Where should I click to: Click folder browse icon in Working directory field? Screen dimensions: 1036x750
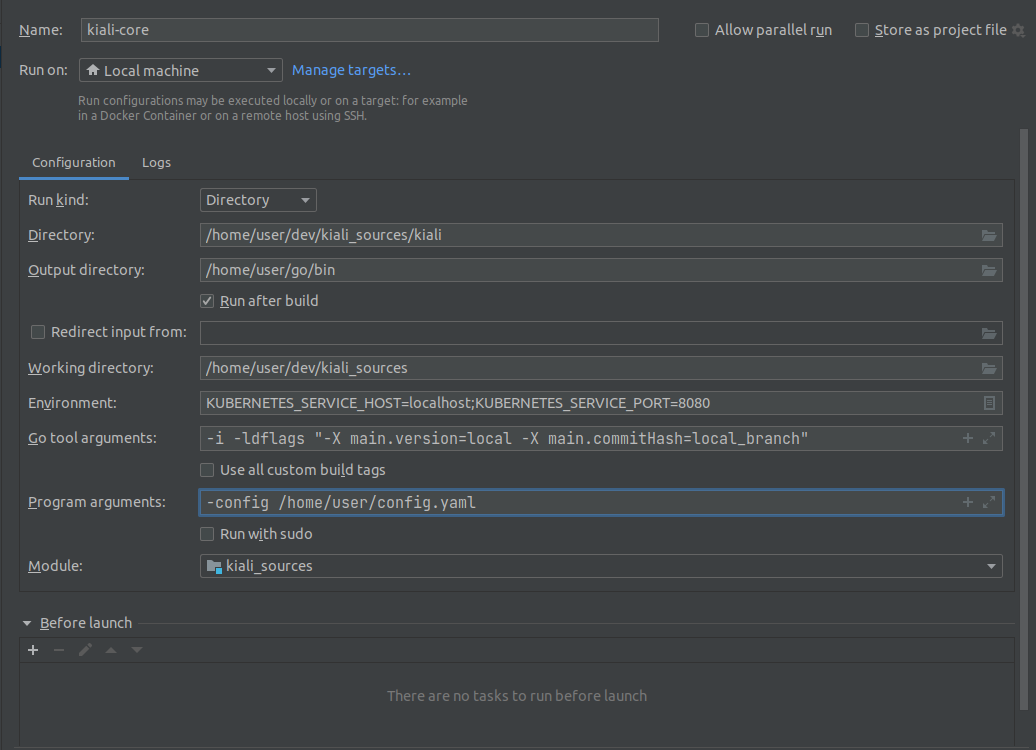tap(988, 368)
